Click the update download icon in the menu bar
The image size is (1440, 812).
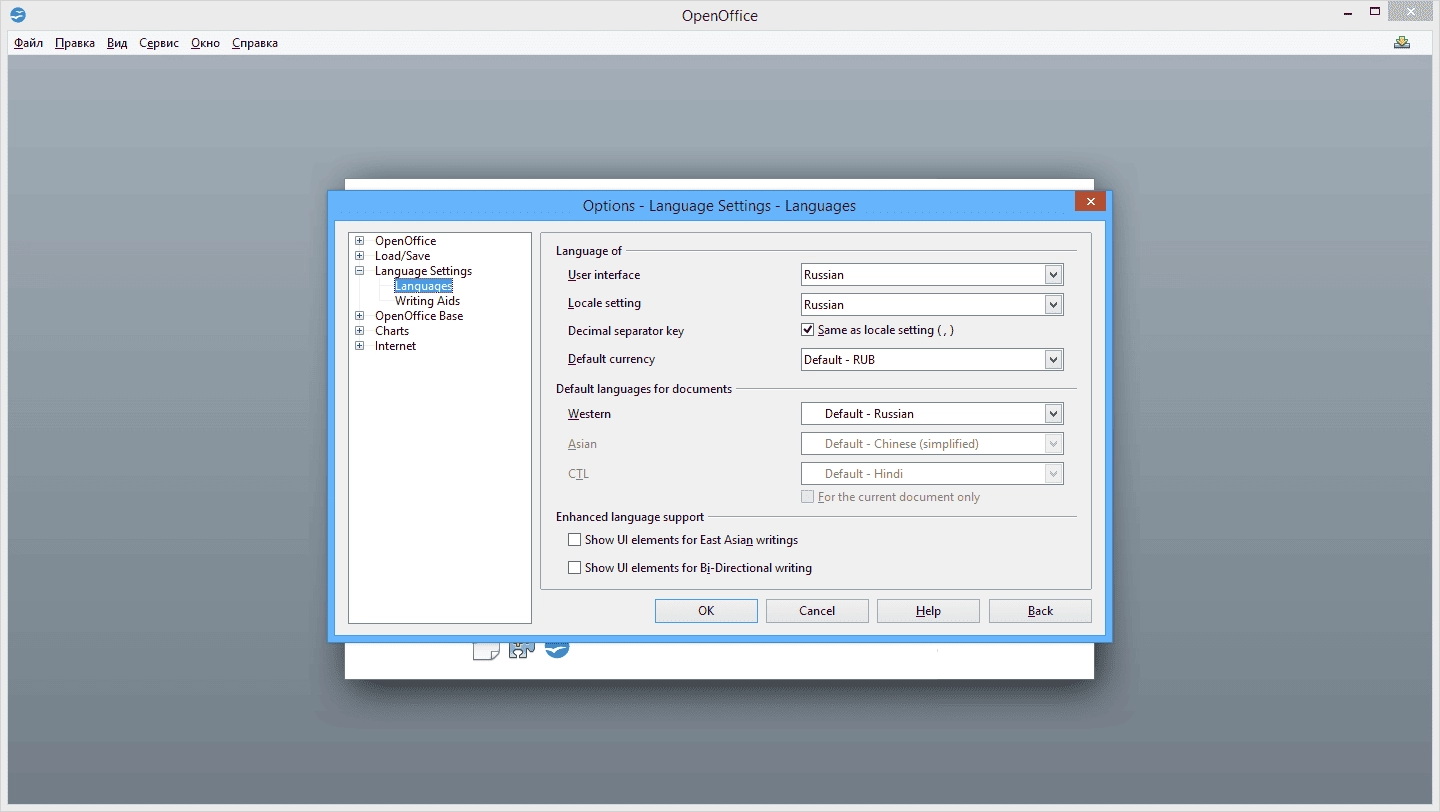point(1402,42)
